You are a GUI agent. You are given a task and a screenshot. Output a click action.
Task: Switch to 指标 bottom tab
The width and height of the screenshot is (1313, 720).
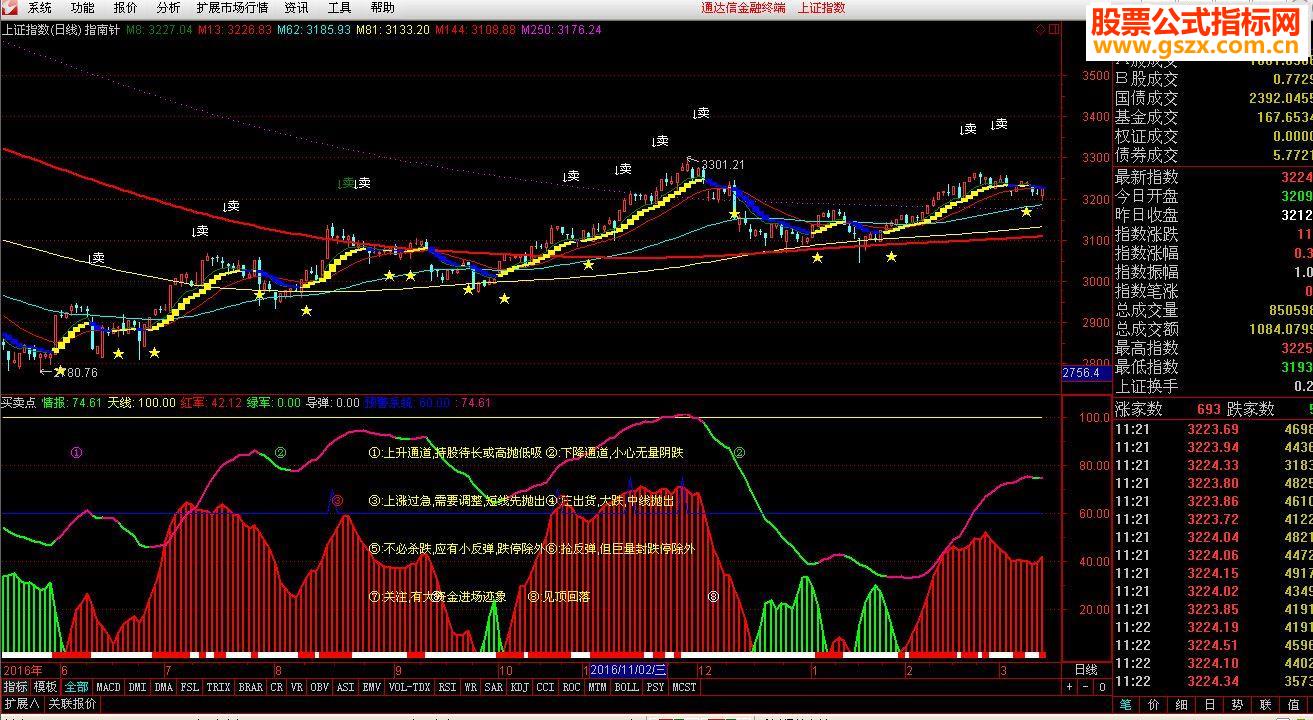coord(15,687)
